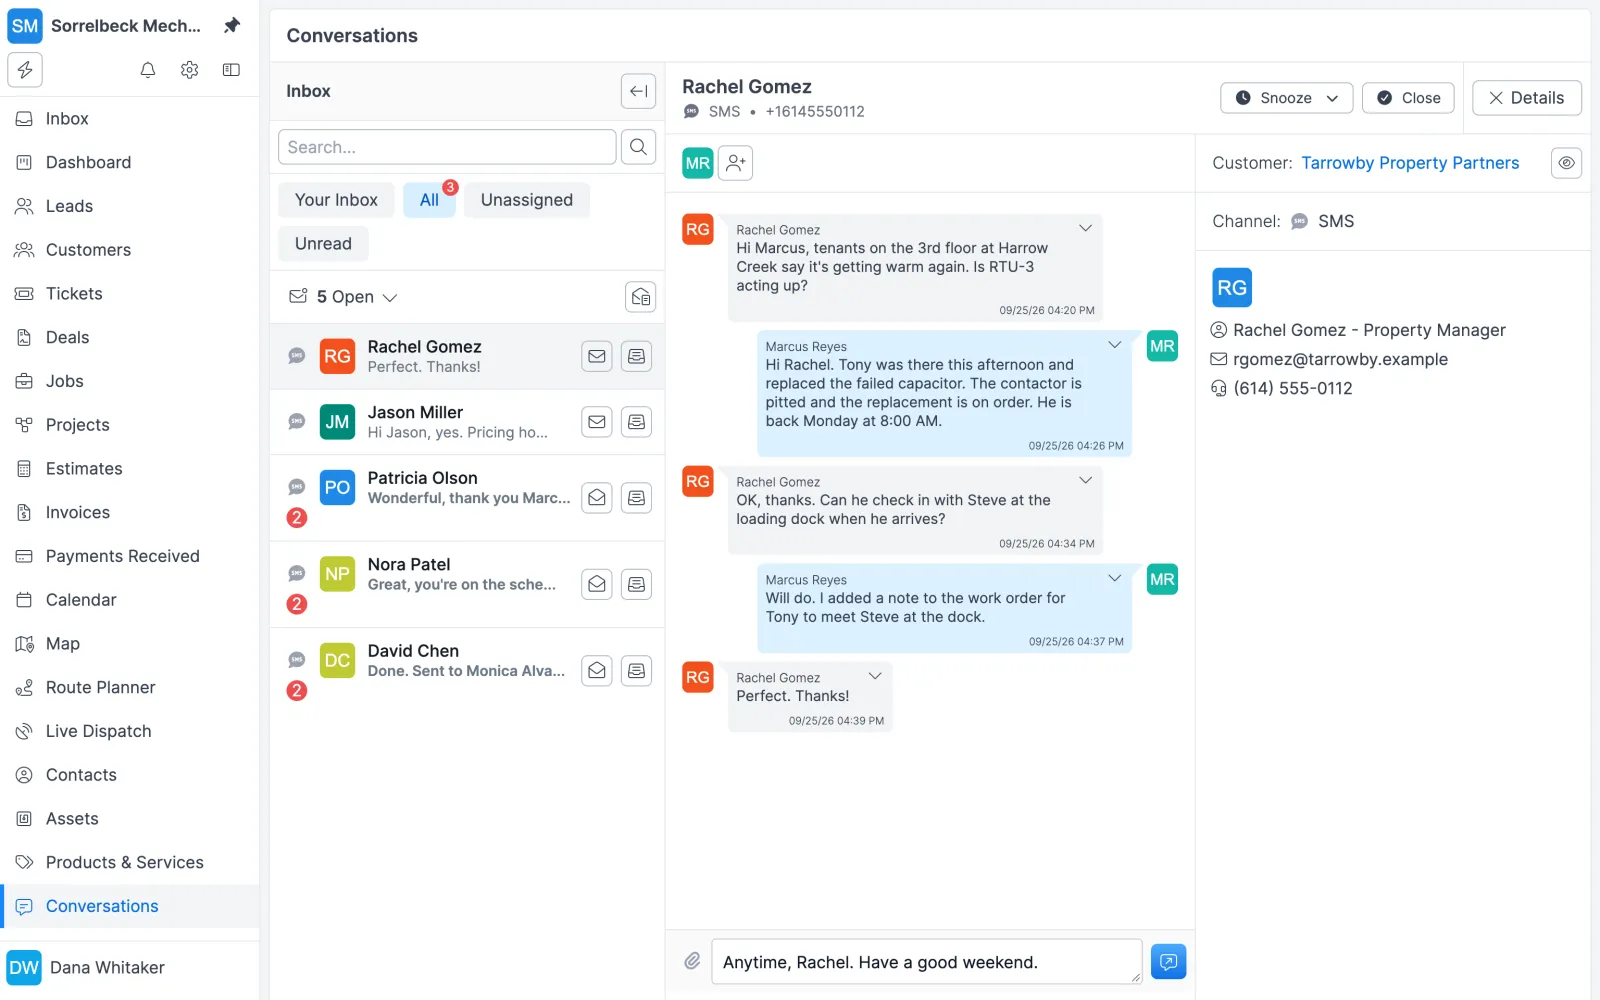The height and width of the screenshot is (1000, 1600).
Task: Click the conversation search field
Action: point(447,147)
